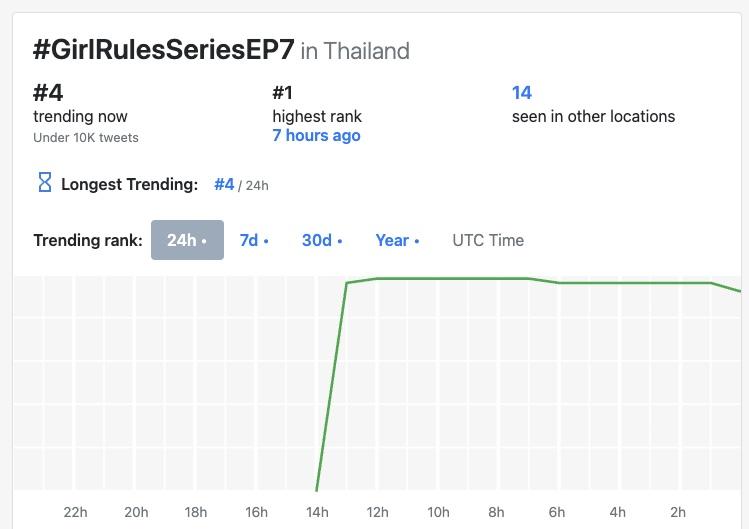Click the 12h mark on chart axis
The height and width of the screenshot is (529, 749).
point(377,512)
